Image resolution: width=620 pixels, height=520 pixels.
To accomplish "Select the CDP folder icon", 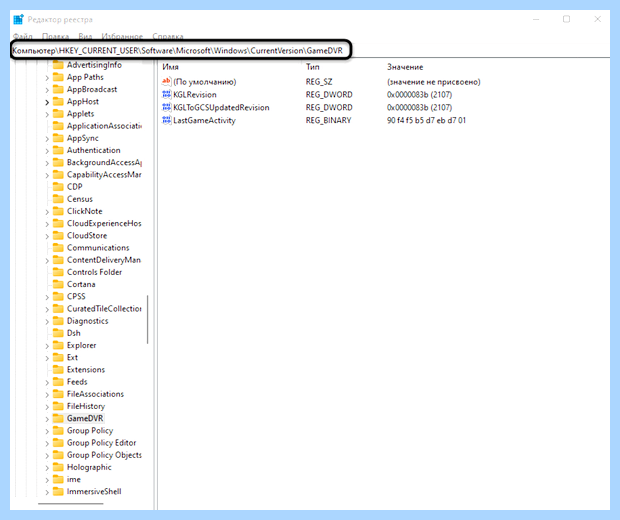I will (x=58, y=187).
